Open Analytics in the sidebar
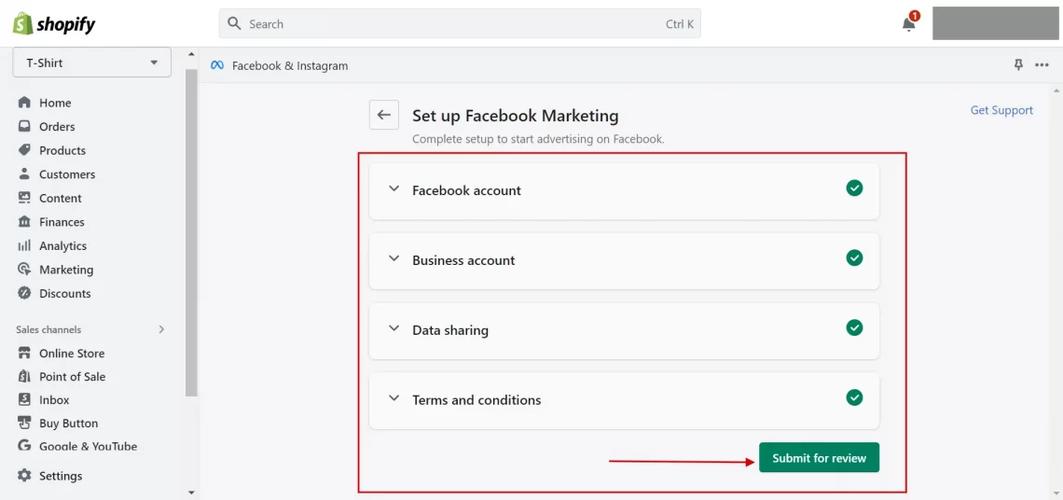This screenshot has width=1063, height=500. 63,245
